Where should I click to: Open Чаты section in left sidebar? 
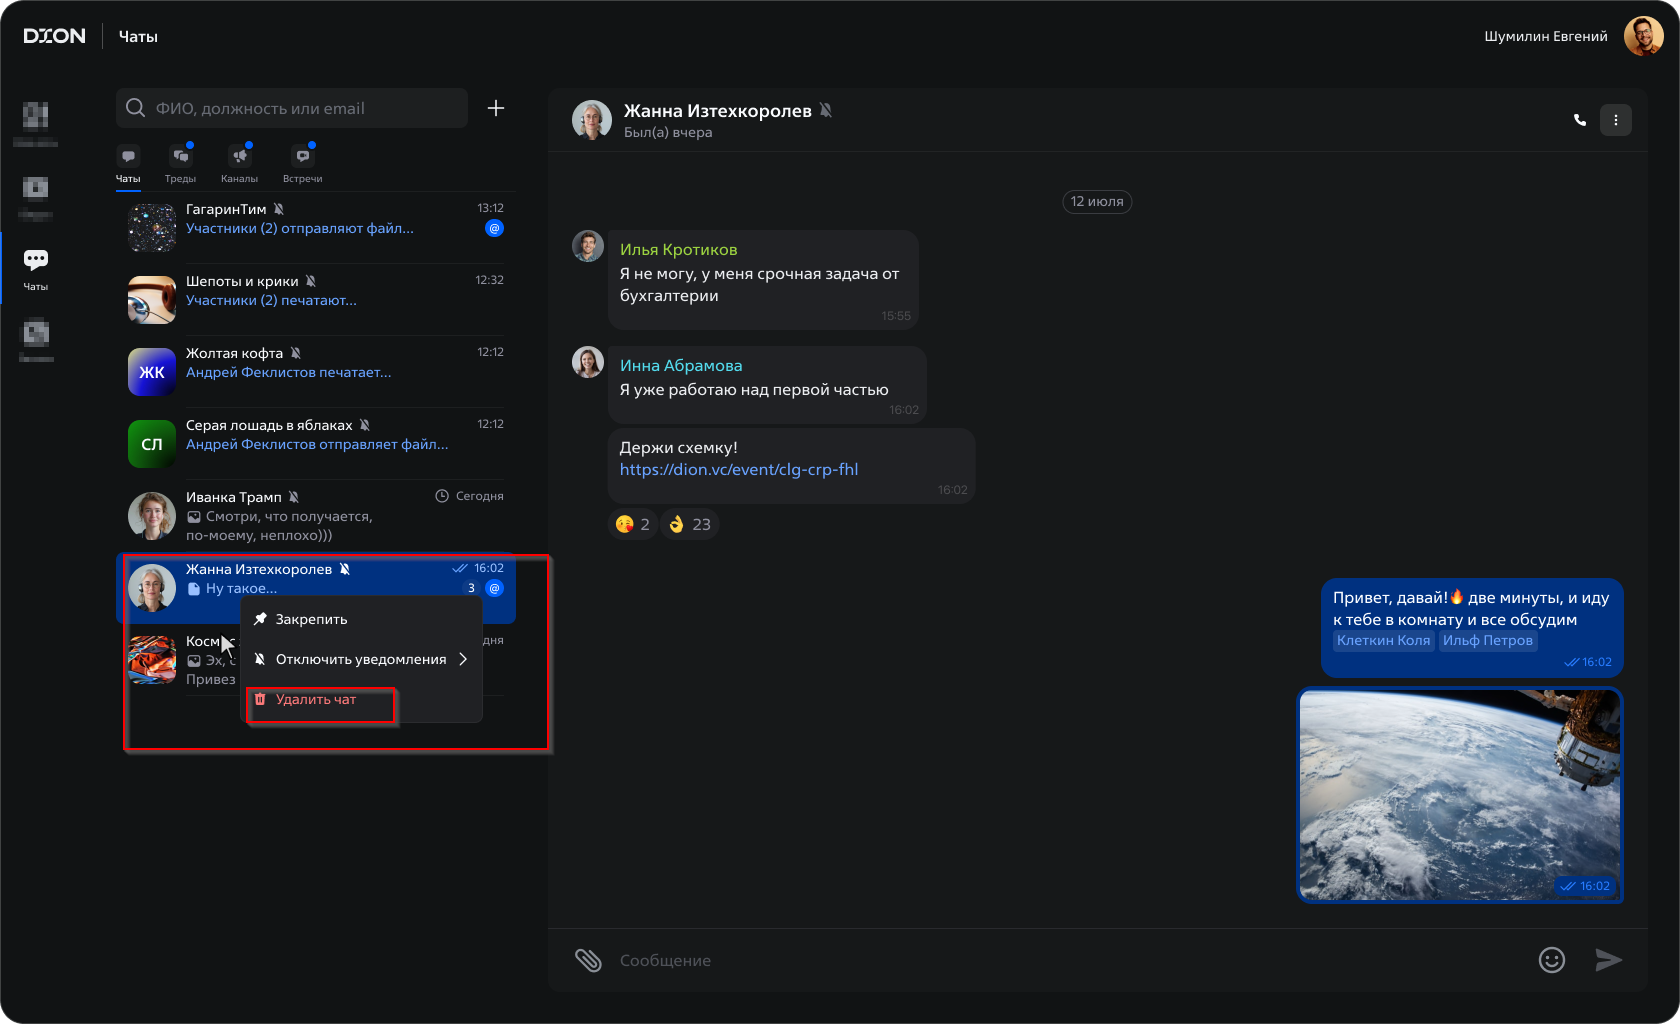(36, 268)
